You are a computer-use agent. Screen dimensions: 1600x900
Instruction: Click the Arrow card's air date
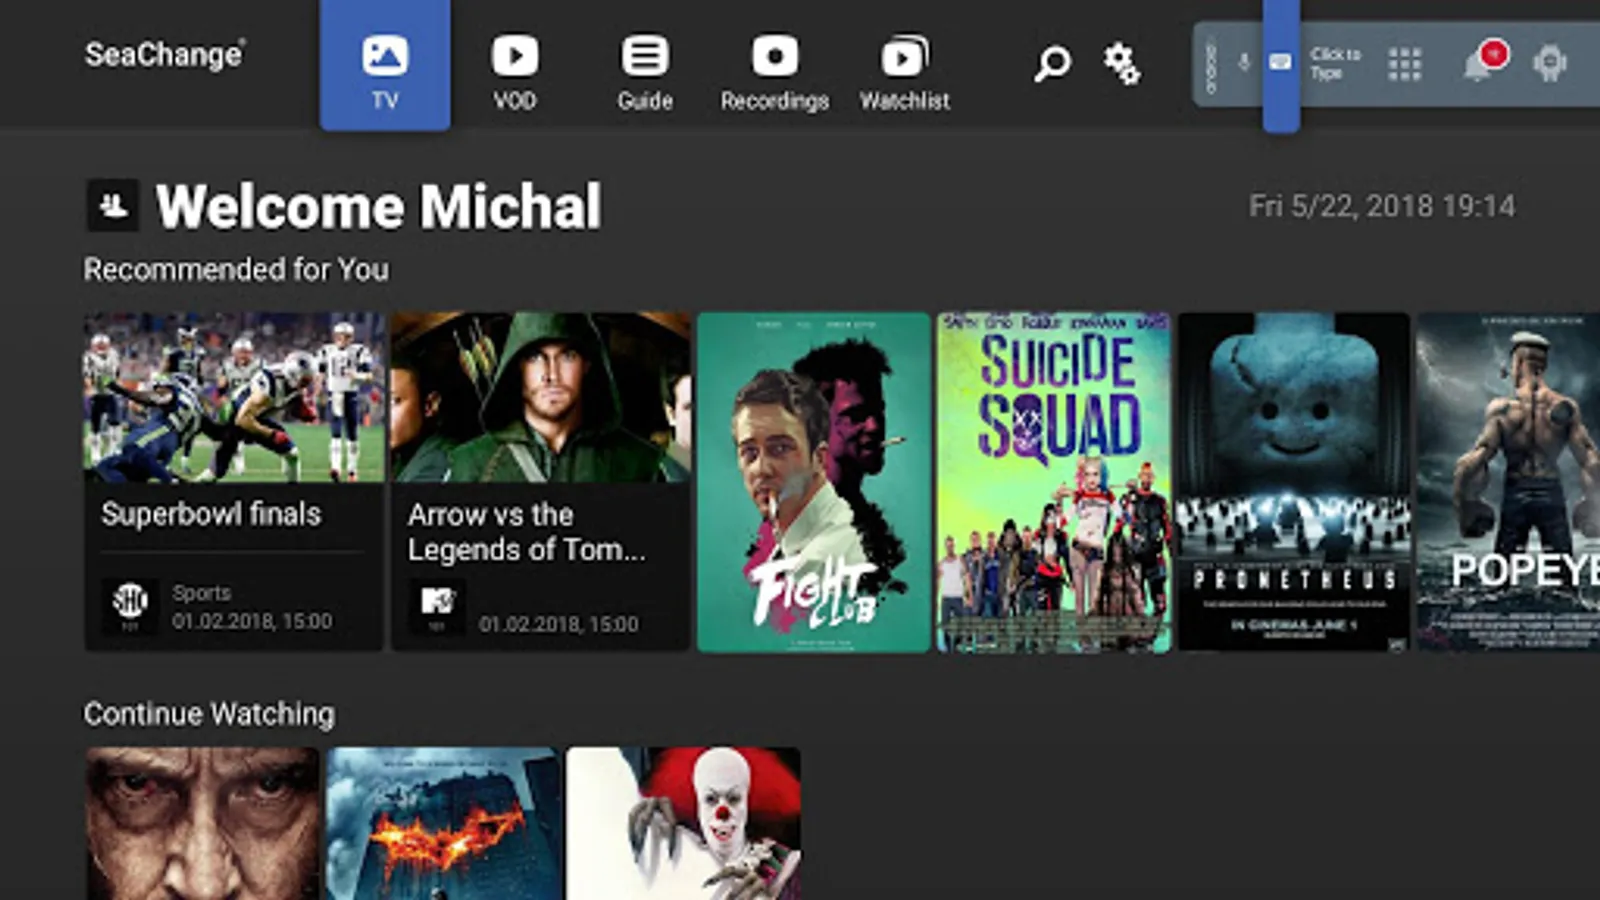558,624
